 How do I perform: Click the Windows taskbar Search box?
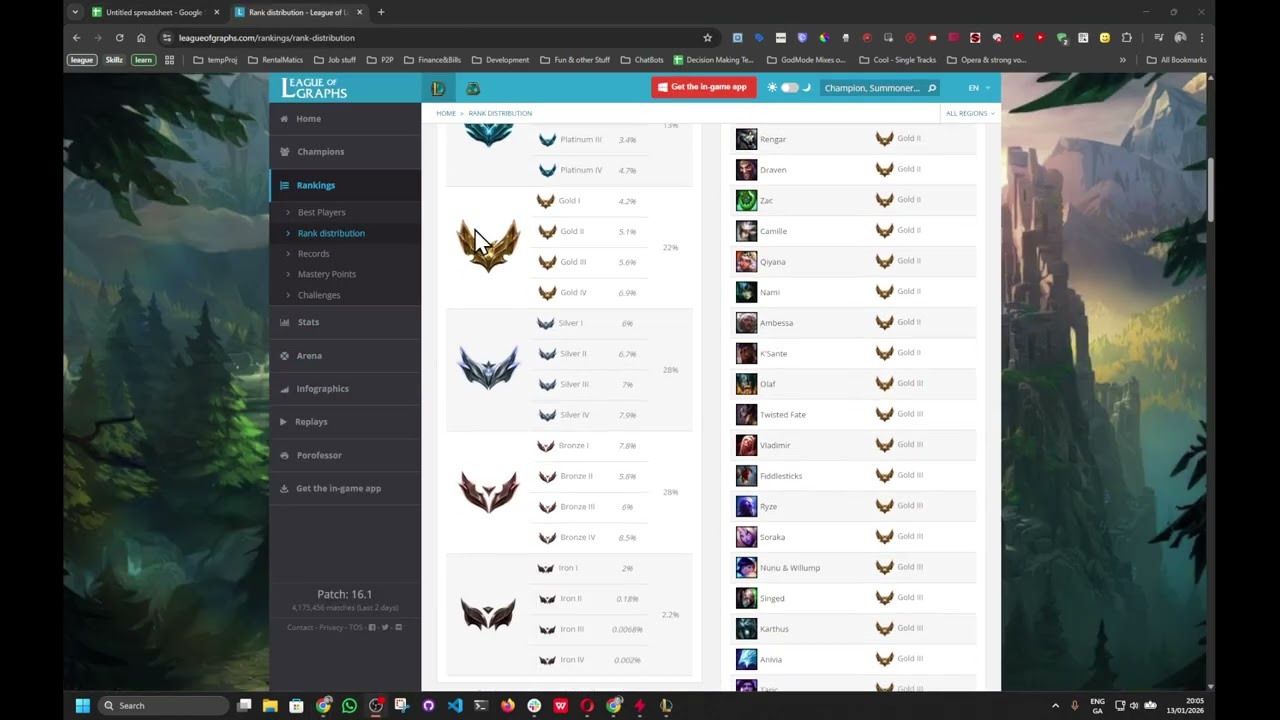(164, 705)
